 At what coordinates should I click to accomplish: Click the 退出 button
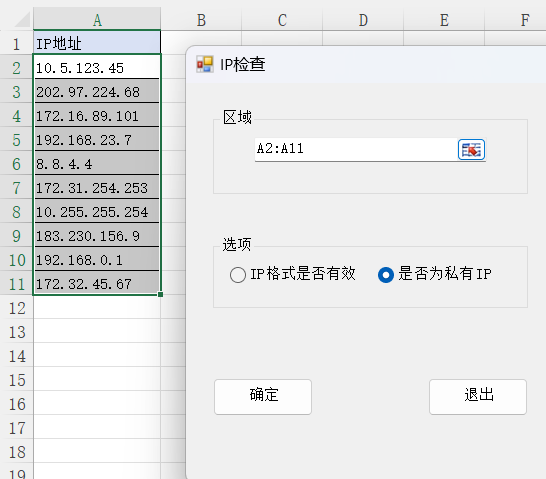click(x=478, y=397)
